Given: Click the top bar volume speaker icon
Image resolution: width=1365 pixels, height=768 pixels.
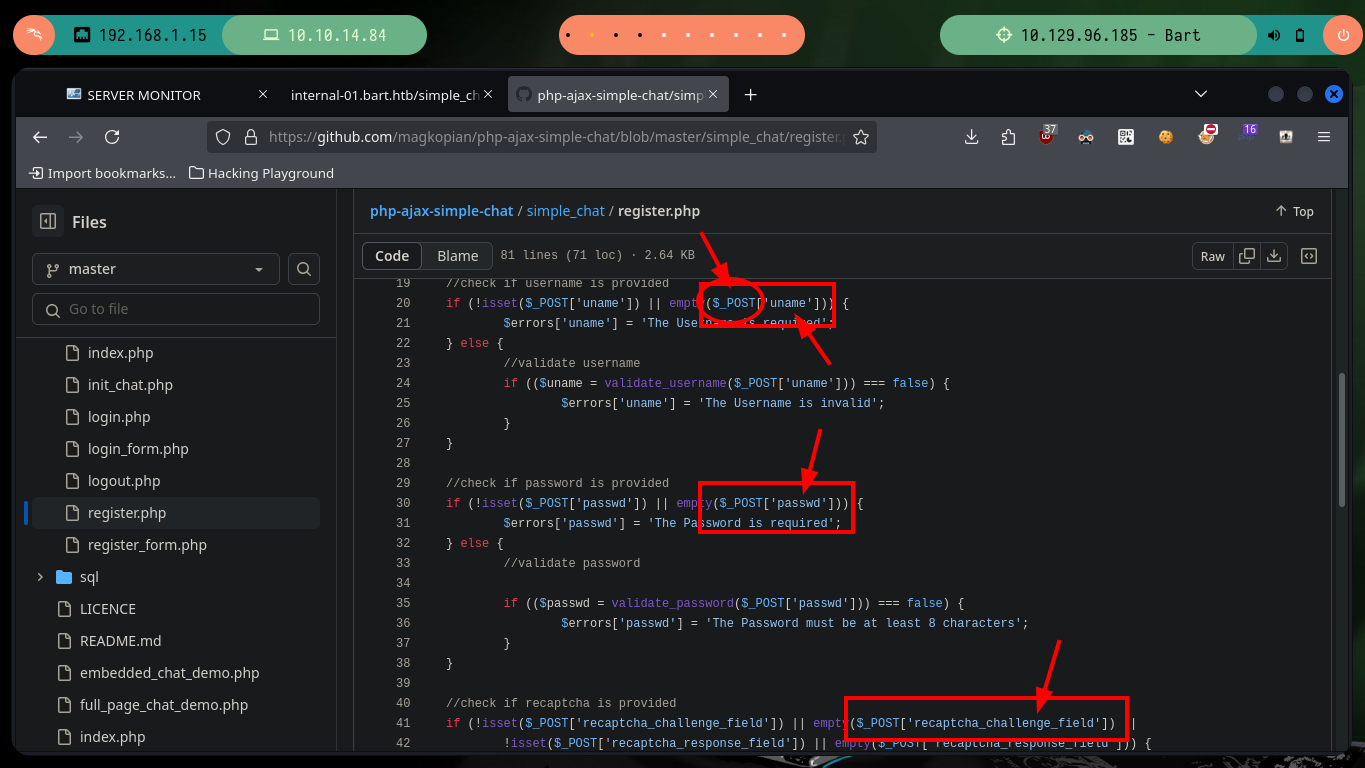Looking at the screenshot, I should [1274, 35].
